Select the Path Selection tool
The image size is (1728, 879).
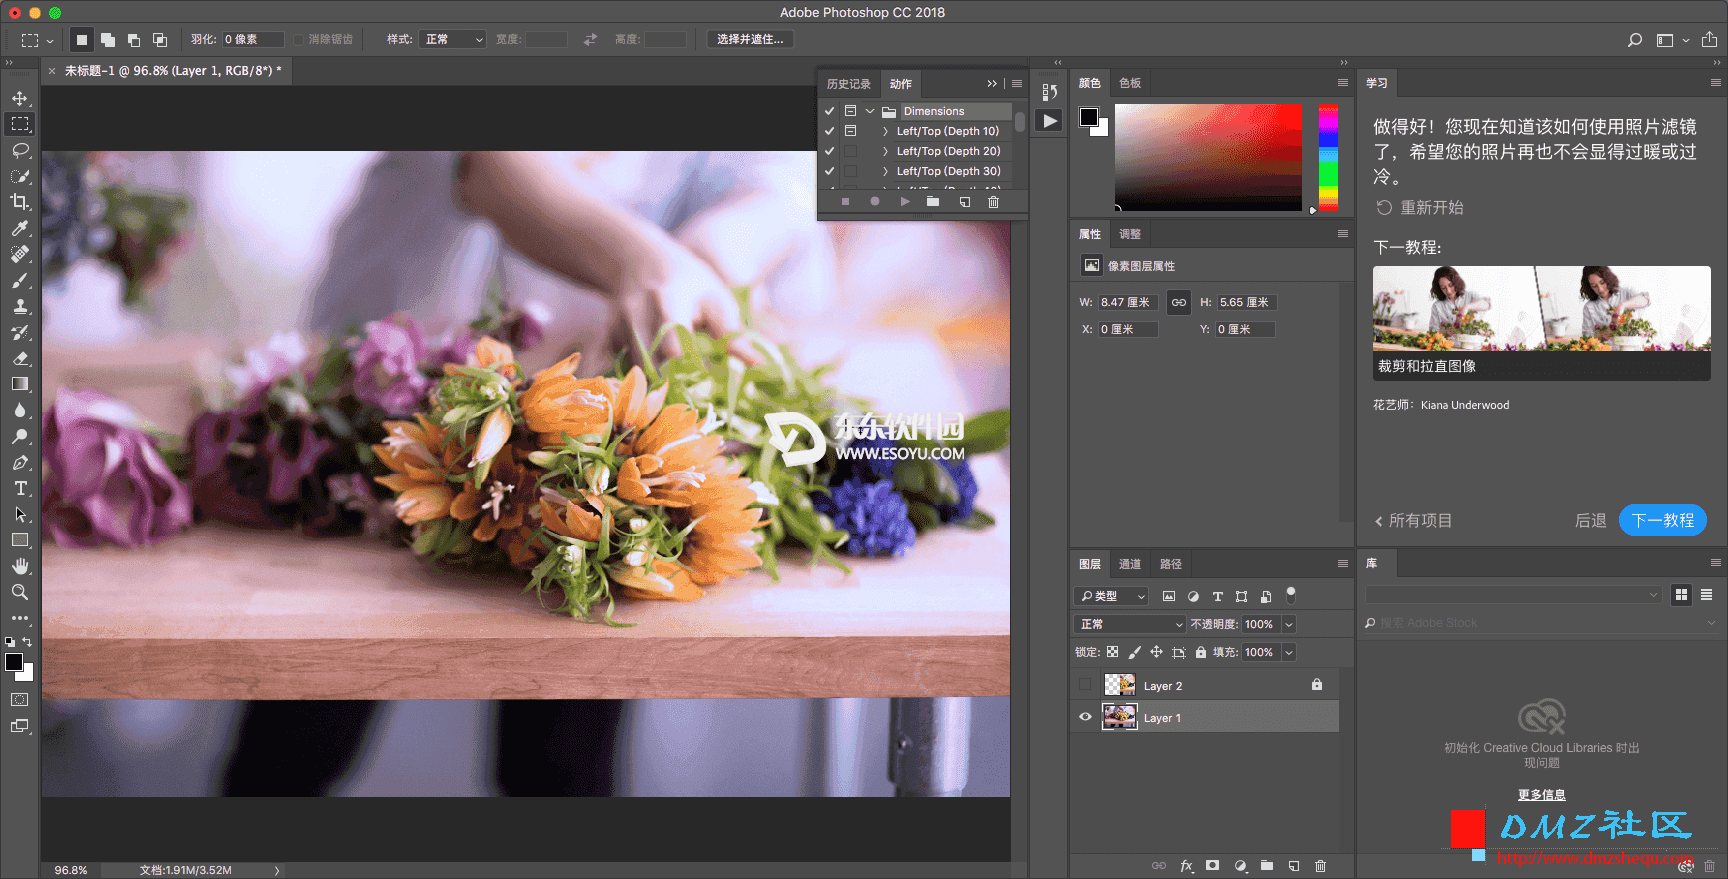click(x=20, y=514)
